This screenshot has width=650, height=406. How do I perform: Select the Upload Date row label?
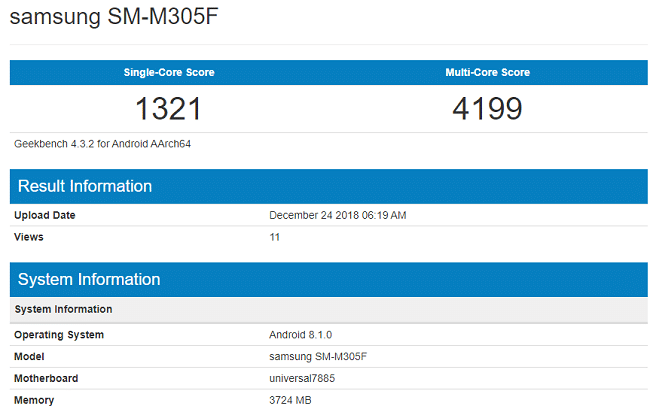[45, 215]
